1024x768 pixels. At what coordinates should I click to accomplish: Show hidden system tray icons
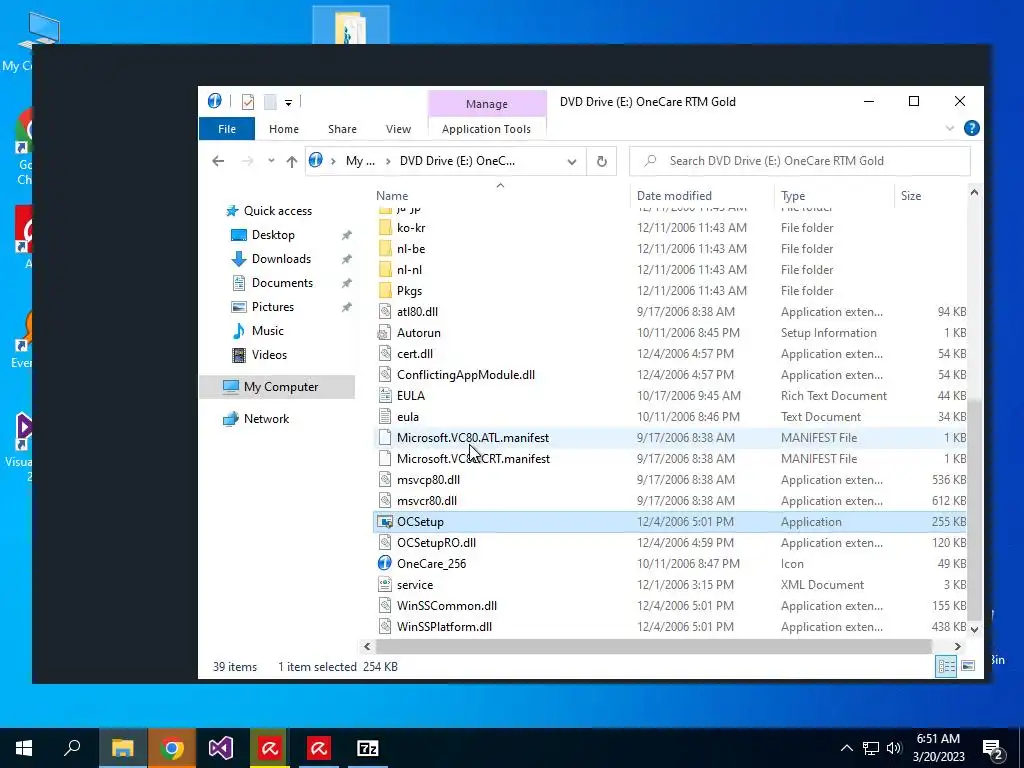(x=846, y=748)
